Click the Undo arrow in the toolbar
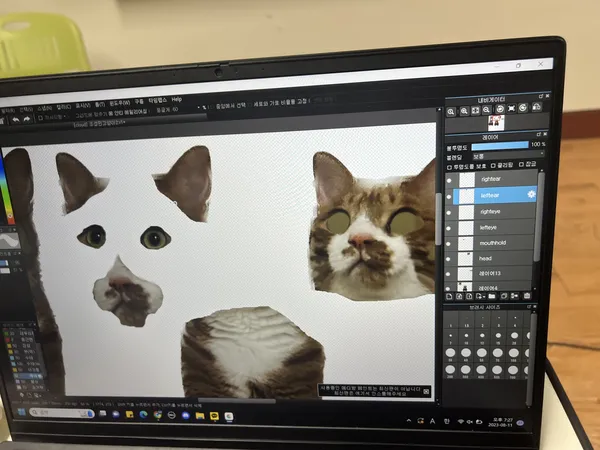The image size is (600, 450). click(x=15, y=120)
